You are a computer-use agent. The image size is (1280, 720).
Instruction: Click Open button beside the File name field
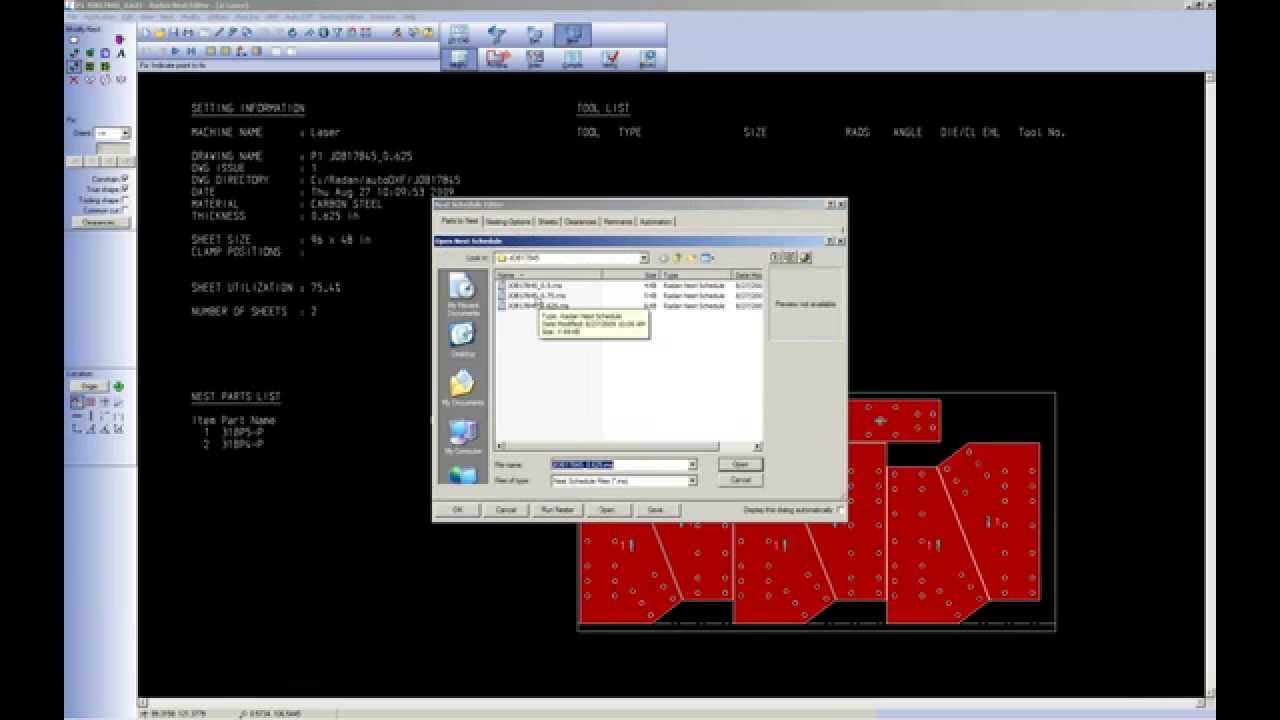[740, 464]
